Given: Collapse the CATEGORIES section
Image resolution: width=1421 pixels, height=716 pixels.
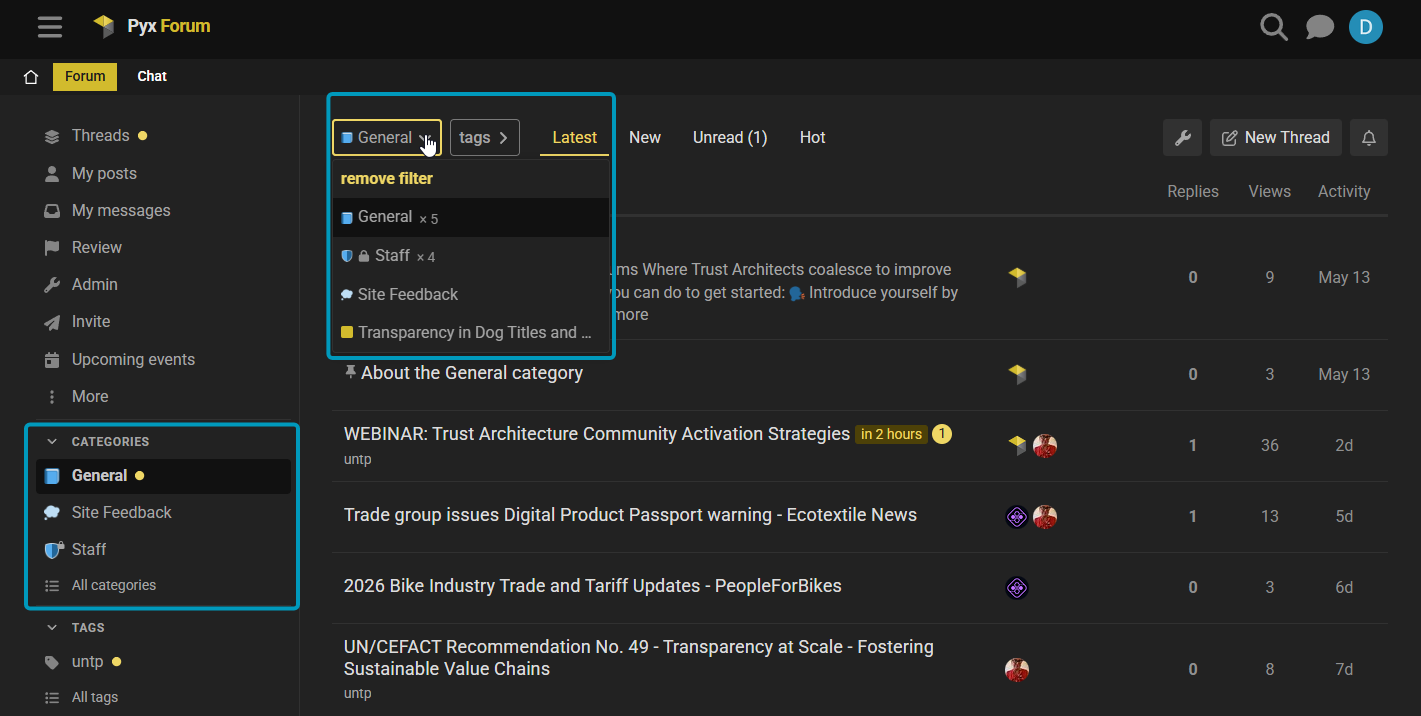Looking at the screenshot, I should point(98,441).
